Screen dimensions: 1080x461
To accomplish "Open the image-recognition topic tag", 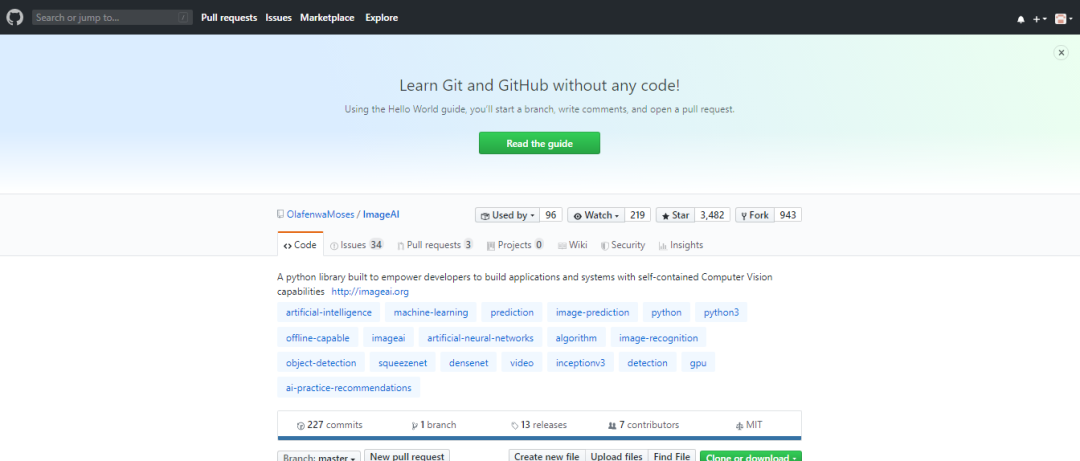I will (x=658, y=338).
